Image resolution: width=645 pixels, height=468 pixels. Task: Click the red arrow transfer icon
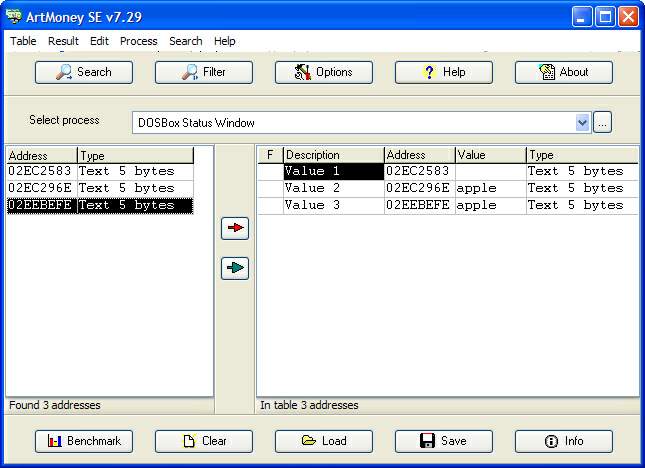235,228
